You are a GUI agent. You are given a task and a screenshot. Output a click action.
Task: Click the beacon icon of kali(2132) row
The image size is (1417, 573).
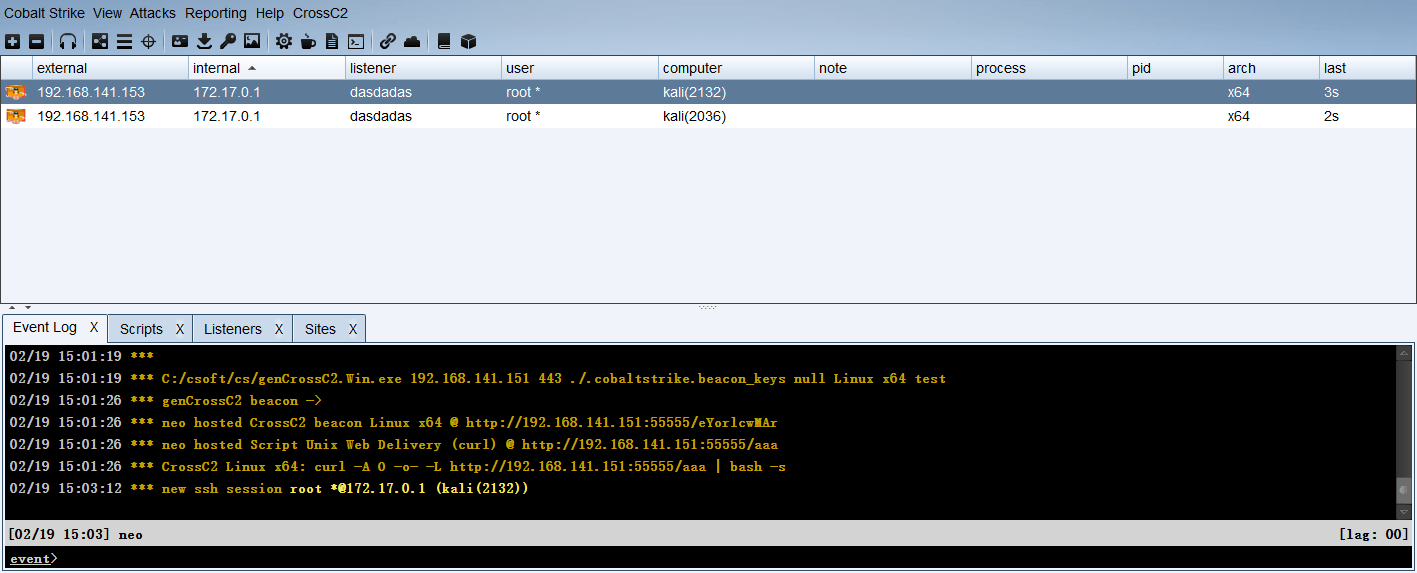tap(16, 92)
